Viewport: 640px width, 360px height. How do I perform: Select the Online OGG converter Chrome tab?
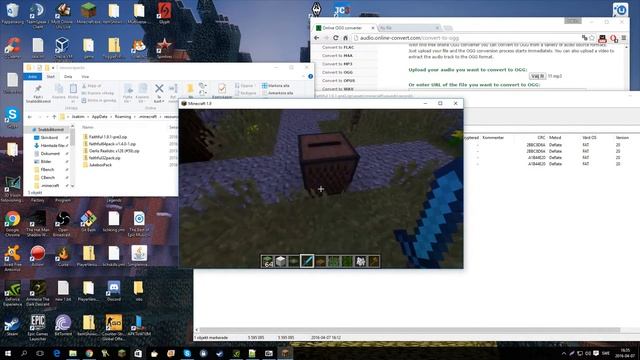[344, 28]
